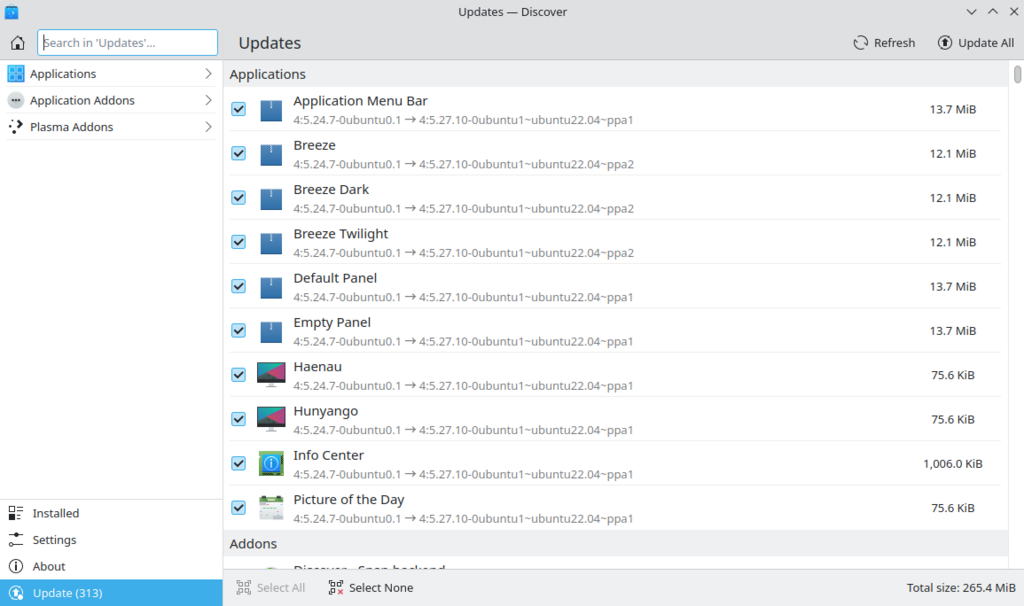
Task: Focus the Search in 'Updates' field
Action: point(128,43)
